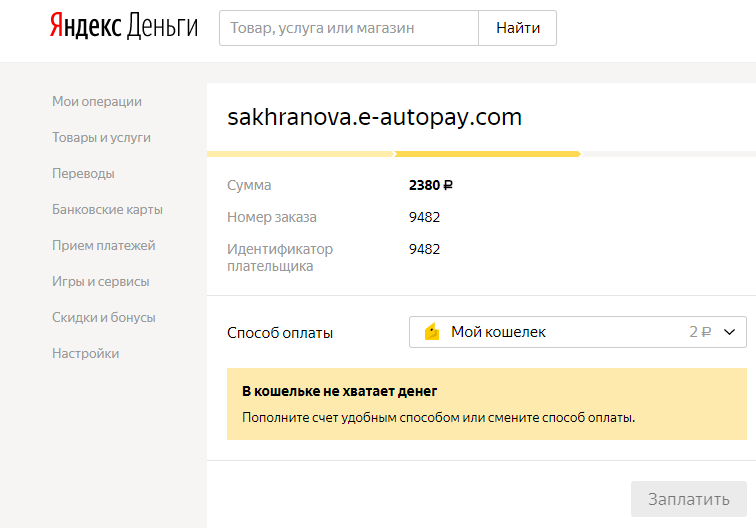The height and width of the screenshot is (528, 756).
Task: Select Банковские карты menu item
Action: [x=107, y=209]
